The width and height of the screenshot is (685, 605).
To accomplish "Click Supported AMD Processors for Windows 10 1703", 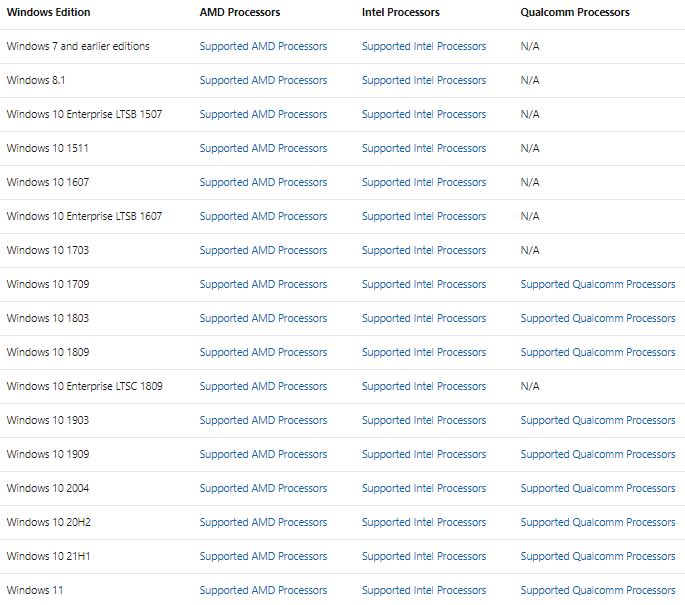I will pyautogui.click(x=263, y=250).
